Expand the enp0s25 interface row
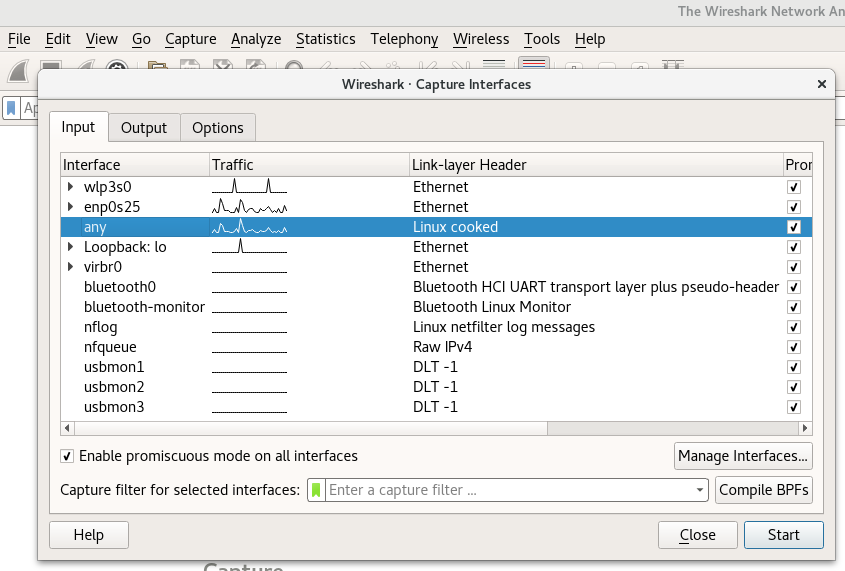The height and width of the screenshot is (571, 845). 70,207
